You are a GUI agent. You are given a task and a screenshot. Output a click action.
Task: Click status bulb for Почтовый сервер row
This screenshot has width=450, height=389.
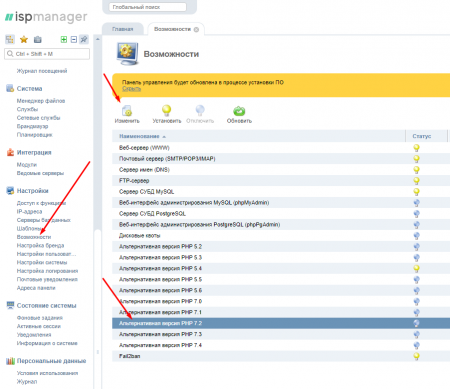pos(416,159)
